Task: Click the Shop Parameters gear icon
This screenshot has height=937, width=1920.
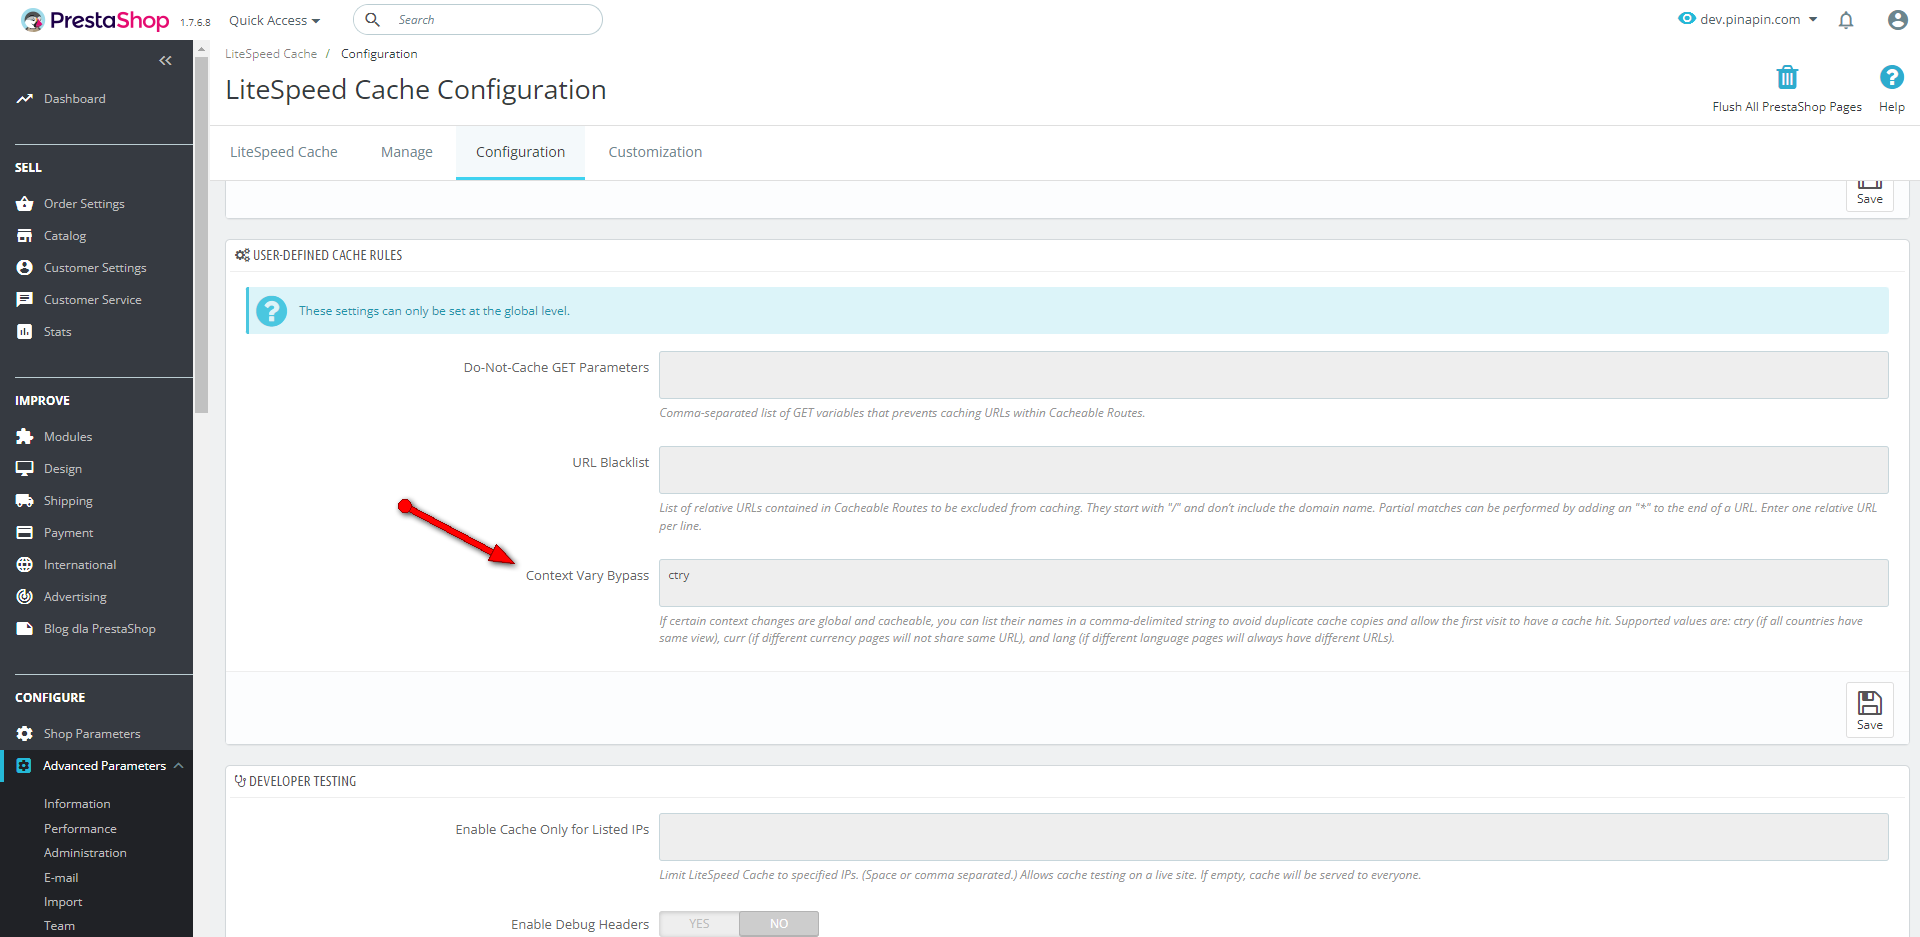Action: pos(25,734)
